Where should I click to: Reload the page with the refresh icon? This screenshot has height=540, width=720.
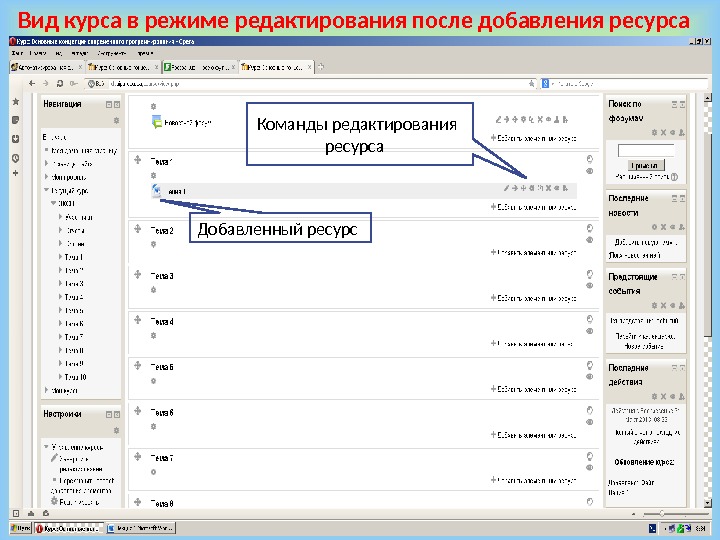(60, 83)
